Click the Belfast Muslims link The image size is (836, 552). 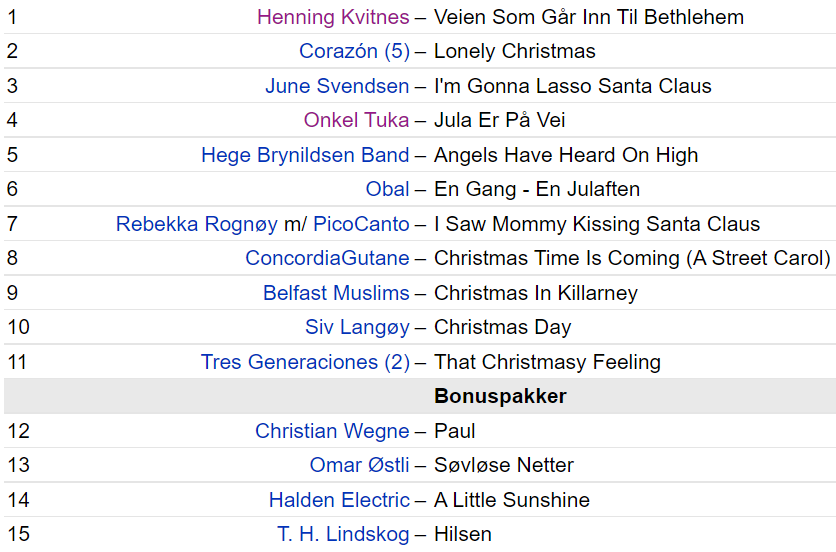[336, 293]
